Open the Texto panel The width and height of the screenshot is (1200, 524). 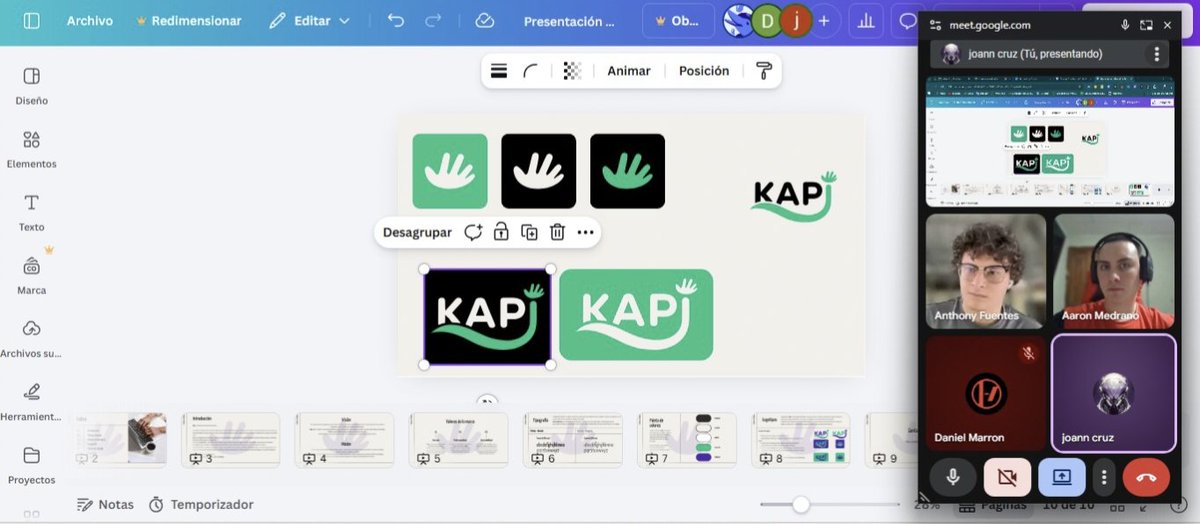31,212
